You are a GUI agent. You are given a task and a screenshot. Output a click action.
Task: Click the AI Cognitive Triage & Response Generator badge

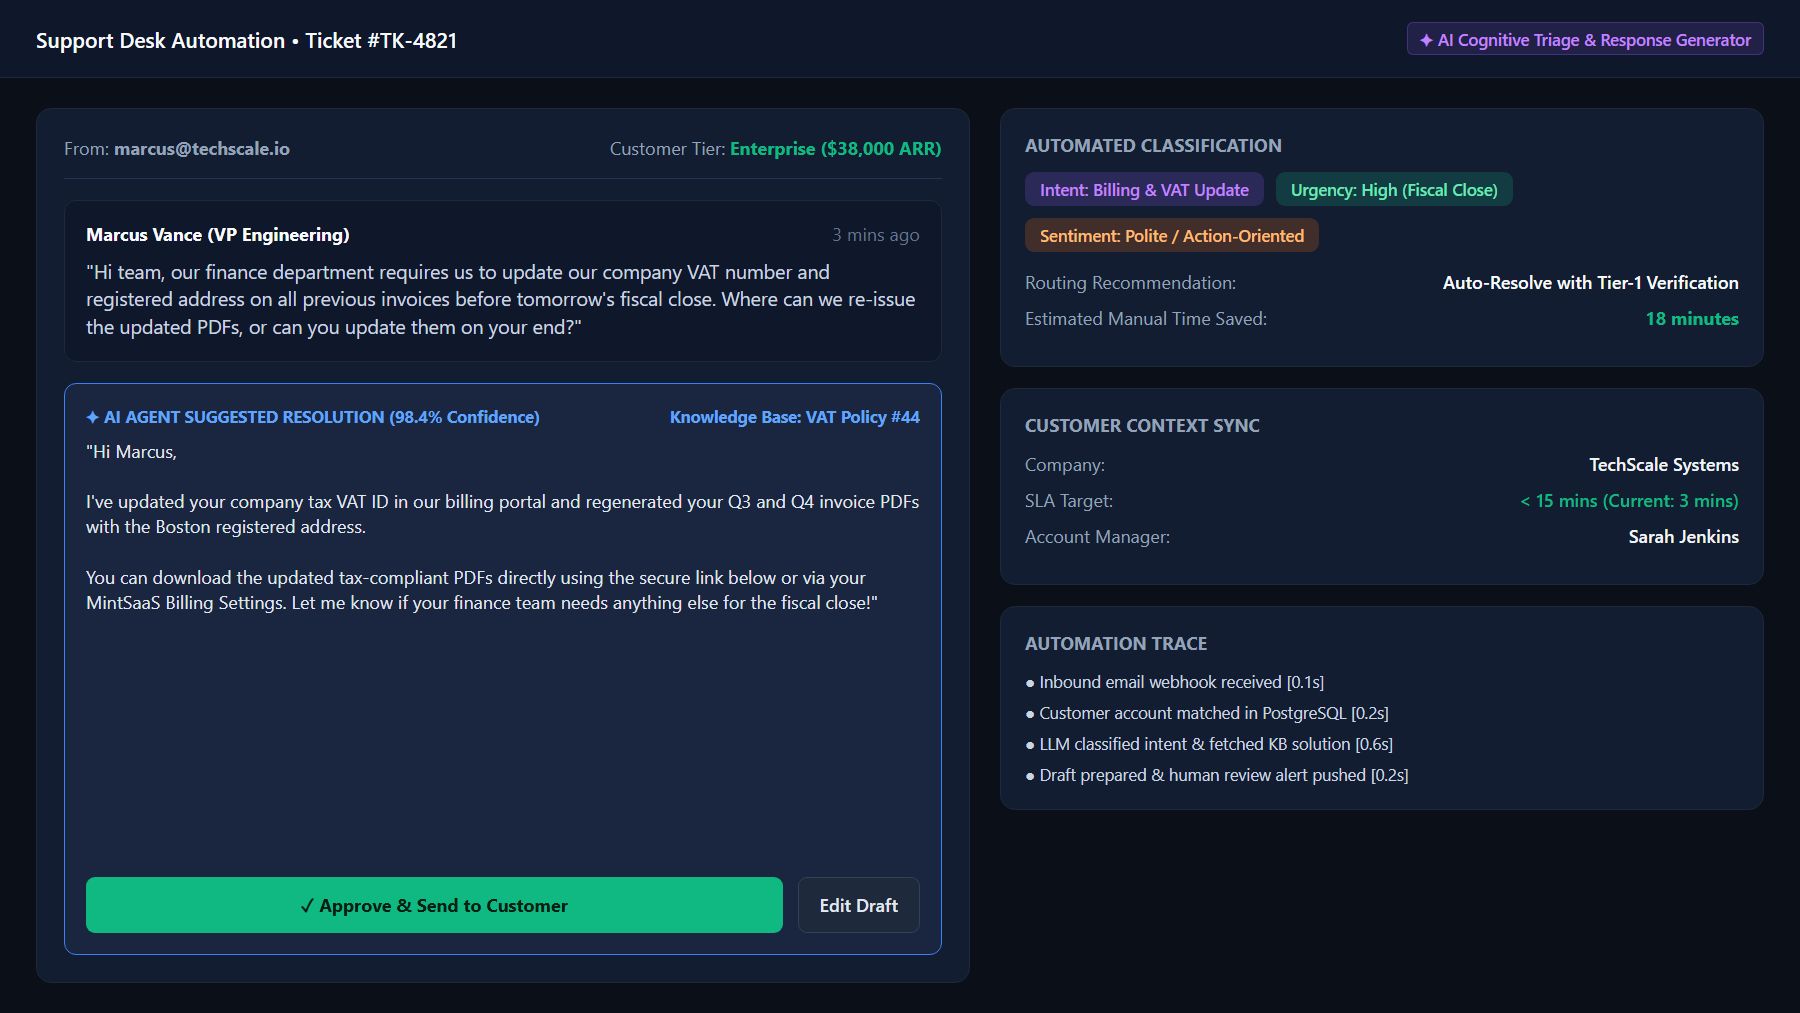click(x=1585, y=40)
